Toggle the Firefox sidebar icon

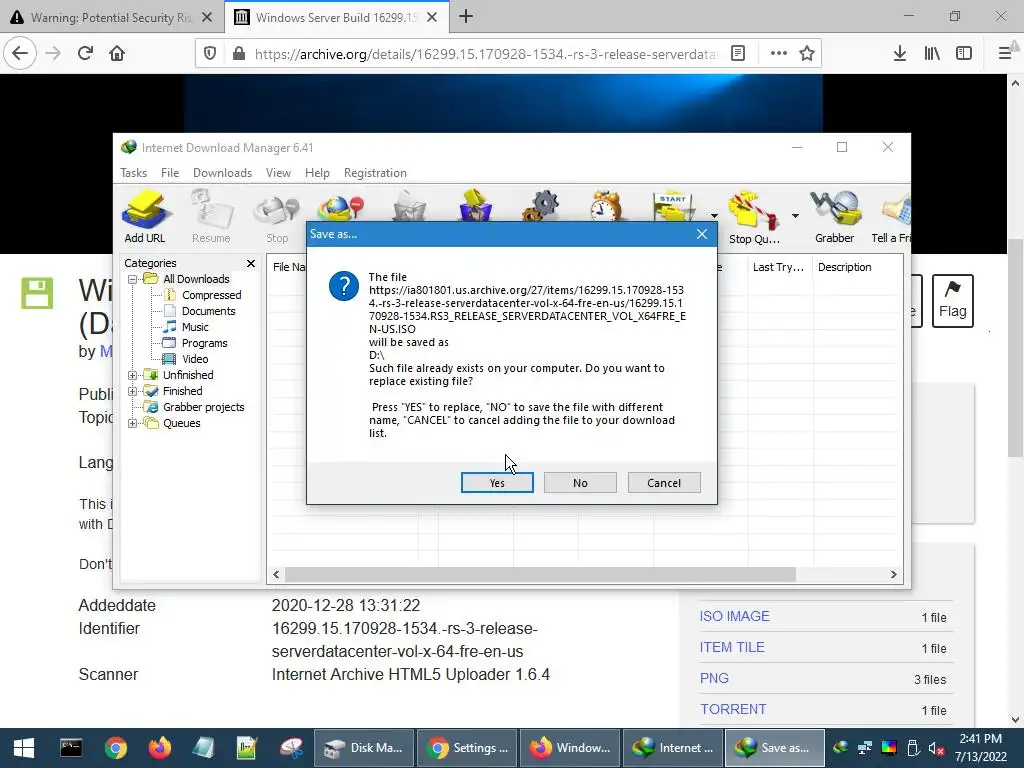click(964, 54)
